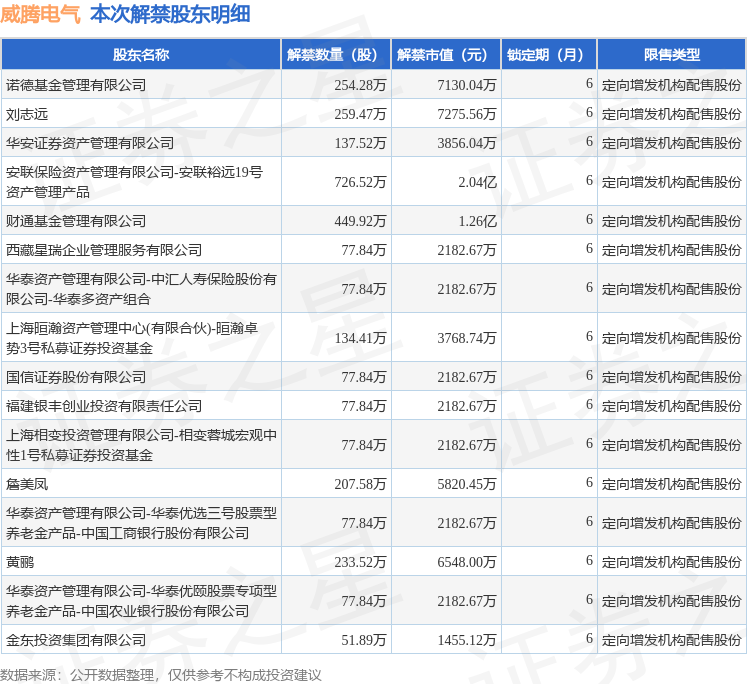Screen dimensions: 747x684
Task: Click the 股东名称 column header
Action: click(x=141, y=55)
